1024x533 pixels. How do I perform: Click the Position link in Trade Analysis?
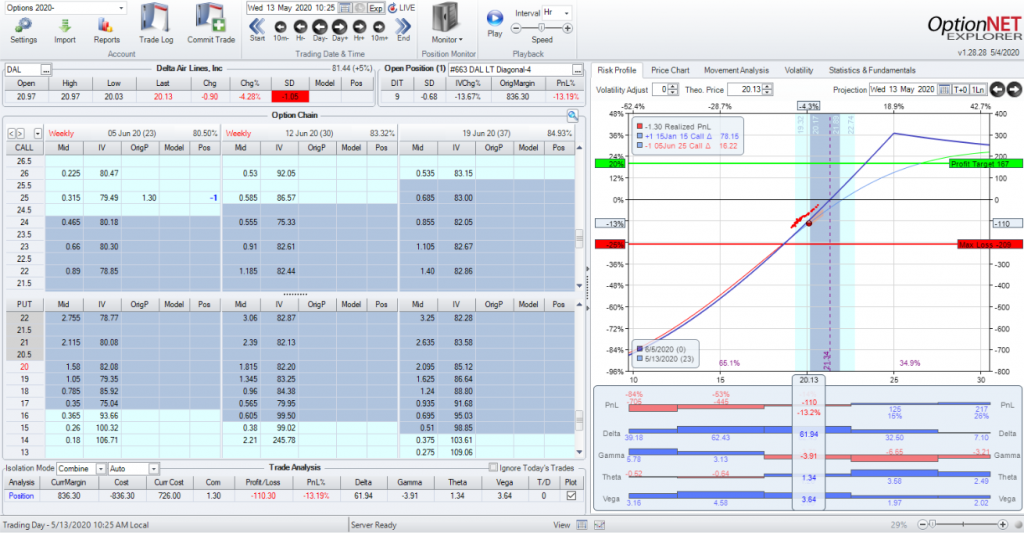coord(21,496)
